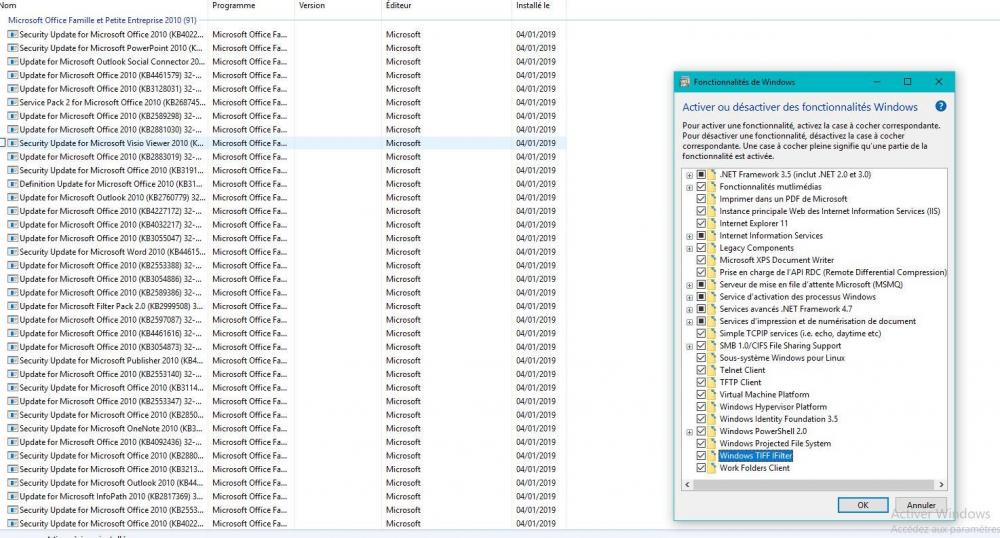Expand SMB 1.0/CIFS File Sharing Support
The width and height of the screenshot is (1000, 538).
[x=689, y=346]
